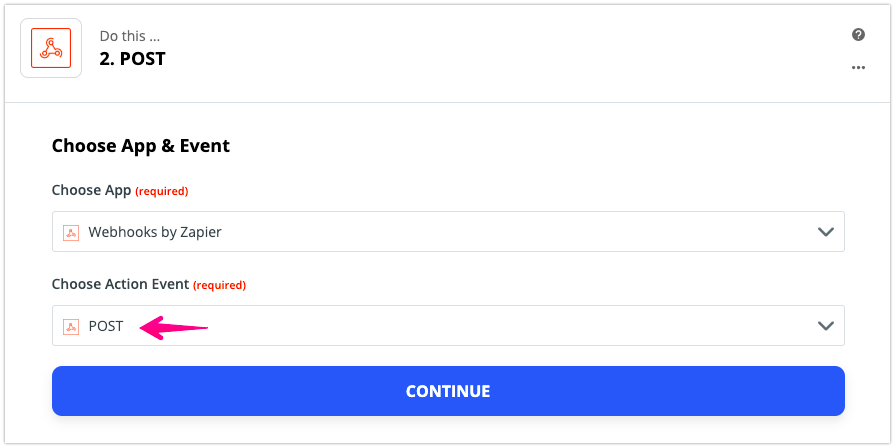Click the CONTINUE button

(448, 391)
